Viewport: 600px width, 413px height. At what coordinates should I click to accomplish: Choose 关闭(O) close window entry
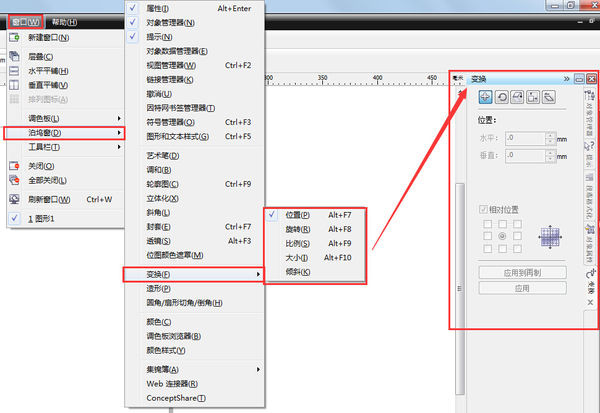(x=65, y=166)
